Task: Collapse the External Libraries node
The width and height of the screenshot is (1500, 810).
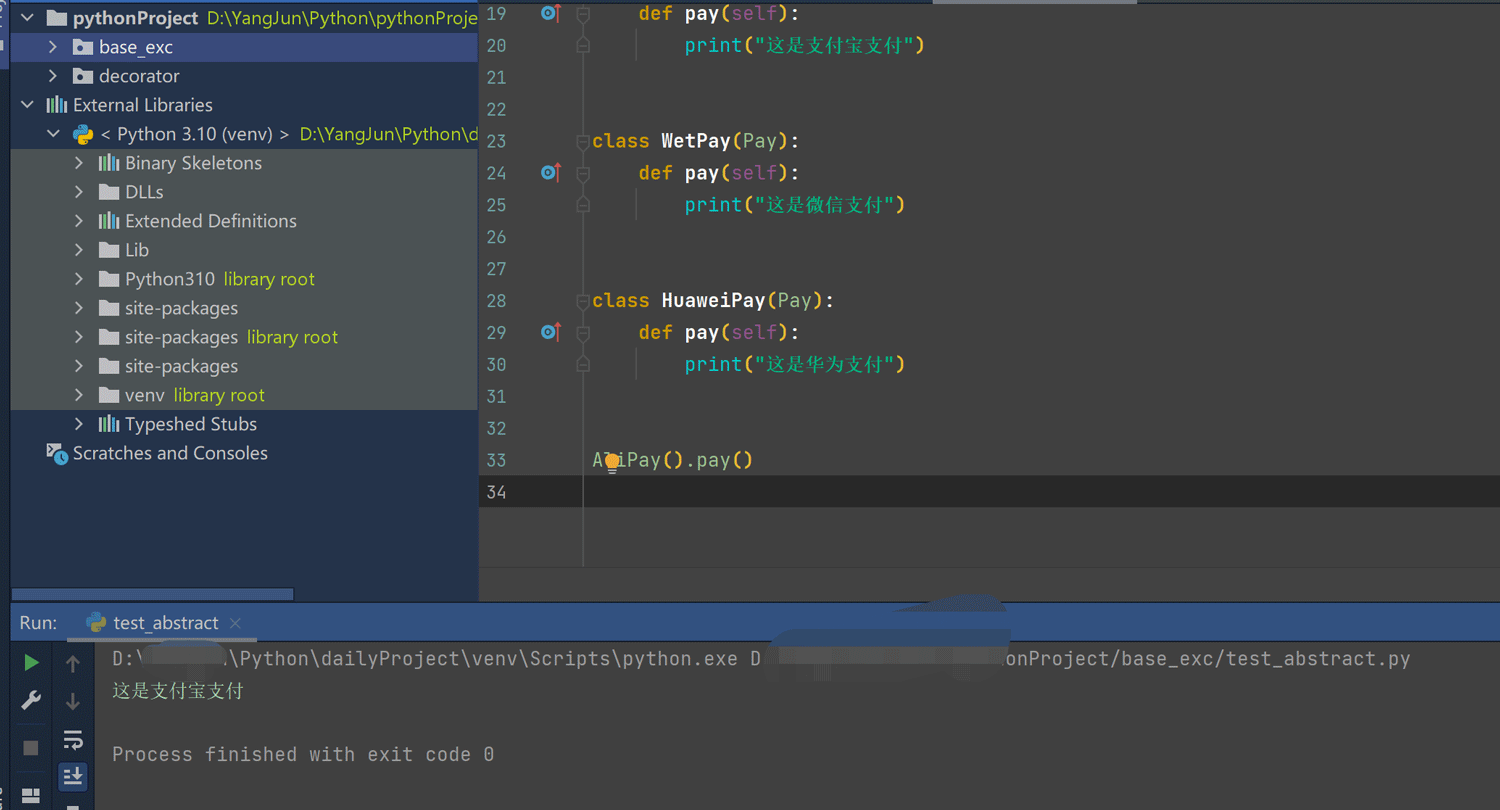Action: click(27, 105)
